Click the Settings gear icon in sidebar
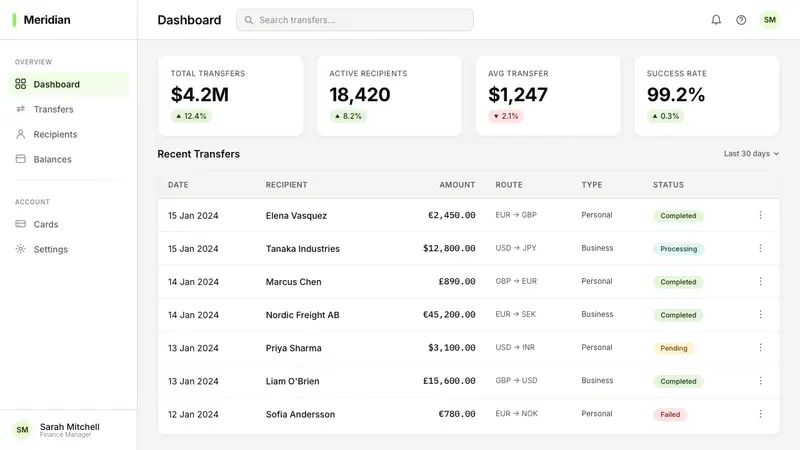The width and height of the screenshot is (800, 450). coord(20,248)
